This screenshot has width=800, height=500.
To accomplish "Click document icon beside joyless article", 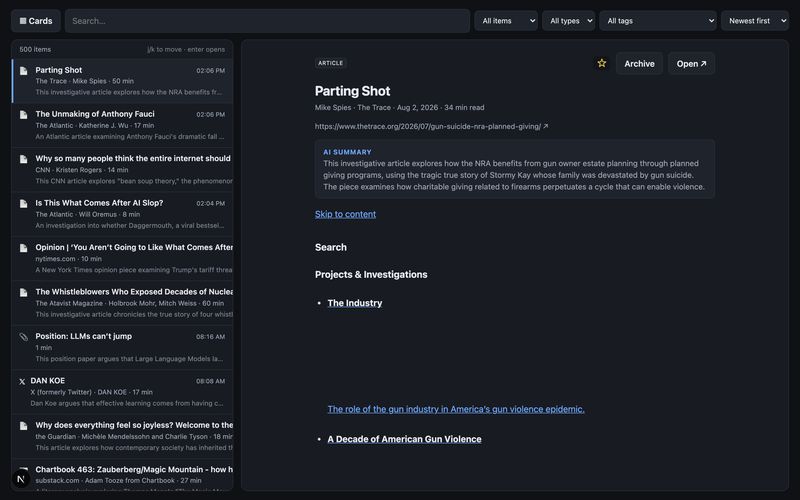I will [23, 426].
